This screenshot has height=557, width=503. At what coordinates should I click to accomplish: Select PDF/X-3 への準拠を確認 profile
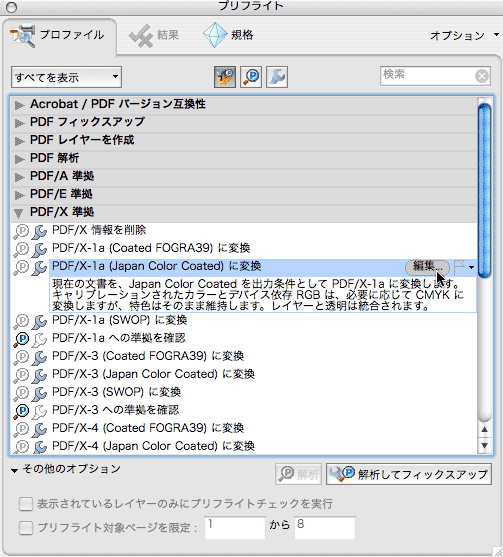coord(115,410)
